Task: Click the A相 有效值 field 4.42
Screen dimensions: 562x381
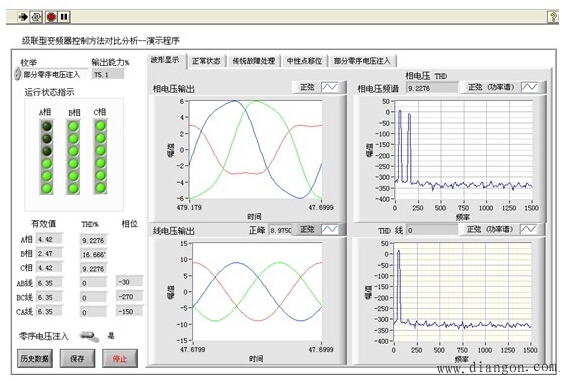Action: (49, 239)
